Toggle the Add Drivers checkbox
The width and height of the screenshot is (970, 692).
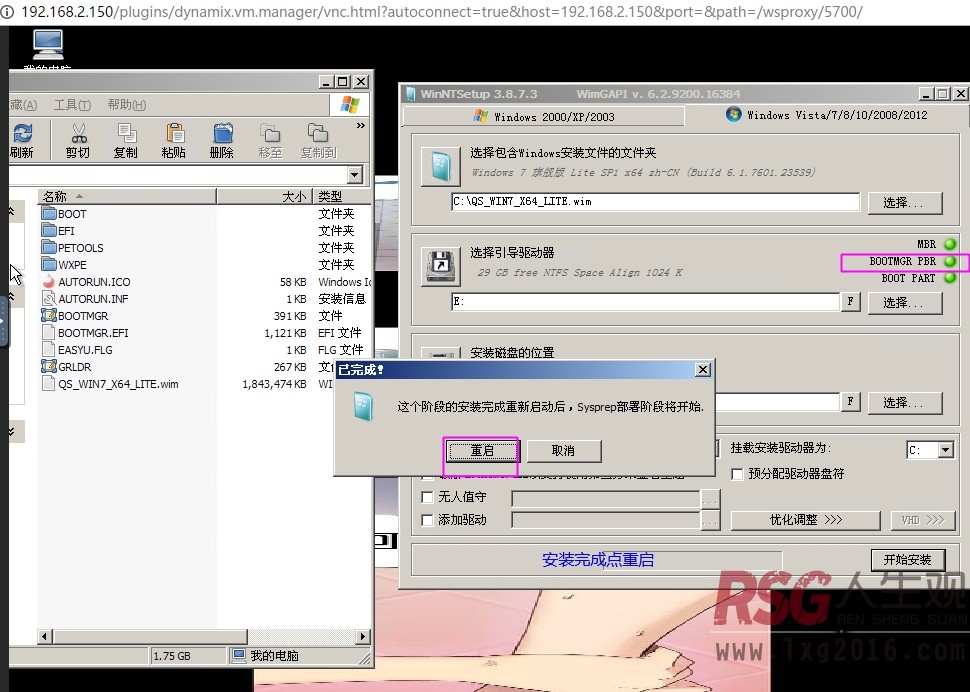pos(427,520)
